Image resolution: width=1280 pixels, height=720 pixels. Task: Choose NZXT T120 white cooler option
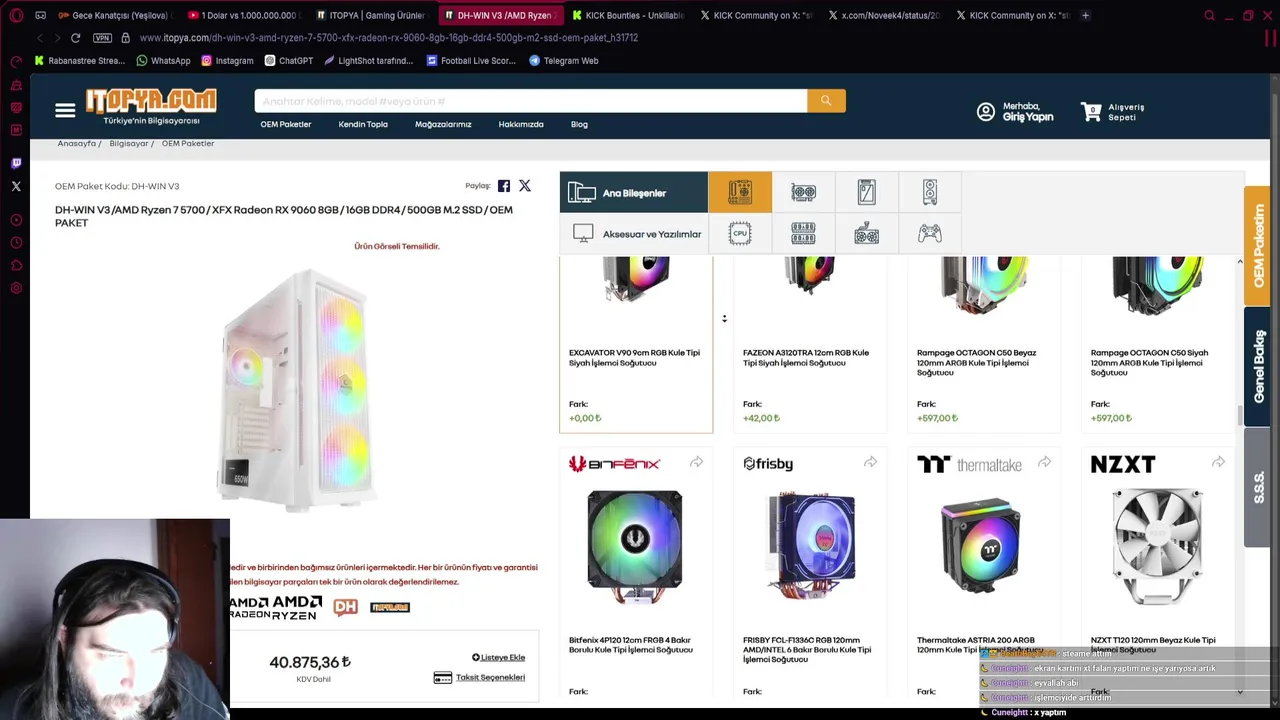[1158, 572]
